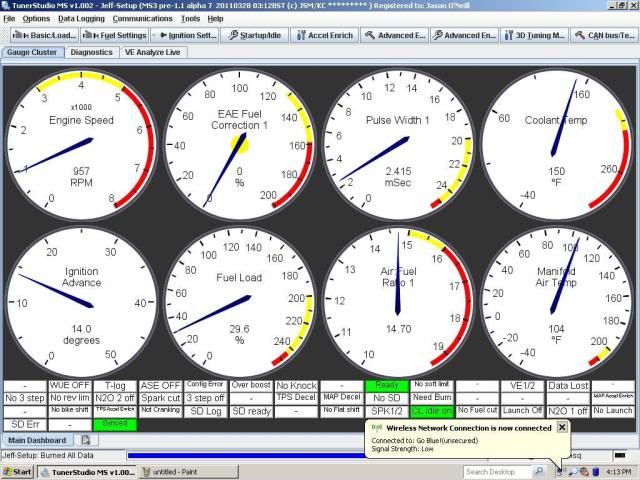Click the green Synced indicator

pos(115,424)
